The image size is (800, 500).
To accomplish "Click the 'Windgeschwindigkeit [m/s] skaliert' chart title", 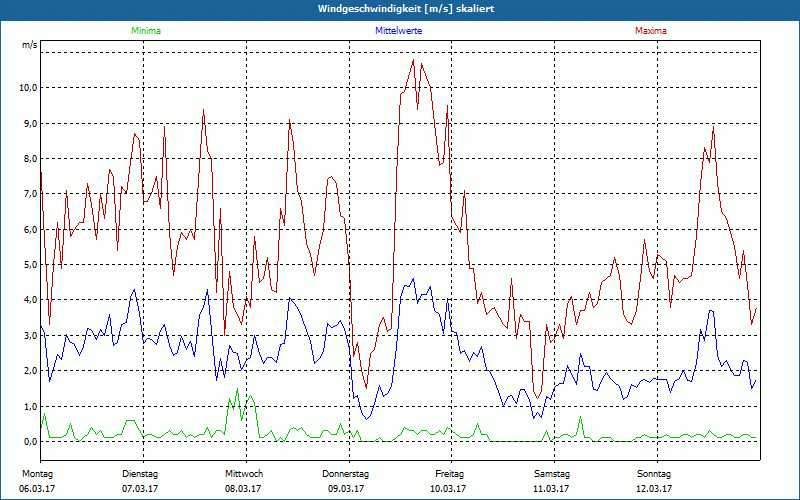I will tap(406, 9).
